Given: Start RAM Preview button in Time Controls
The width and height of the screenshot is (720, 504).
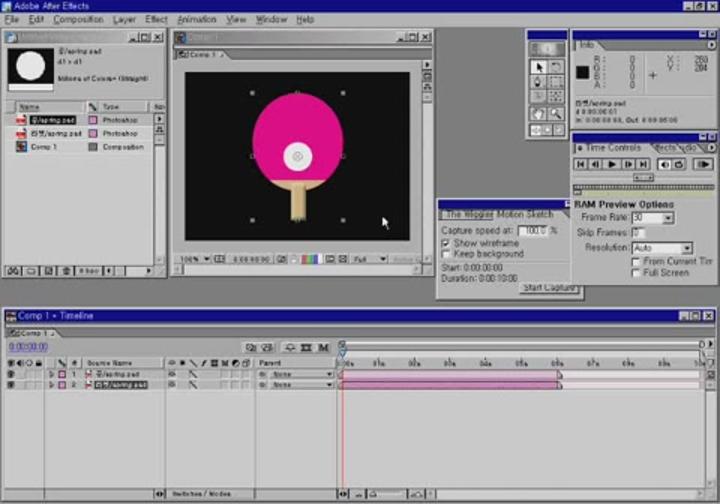Looking at the screenshot, I should tap(703, 164).
